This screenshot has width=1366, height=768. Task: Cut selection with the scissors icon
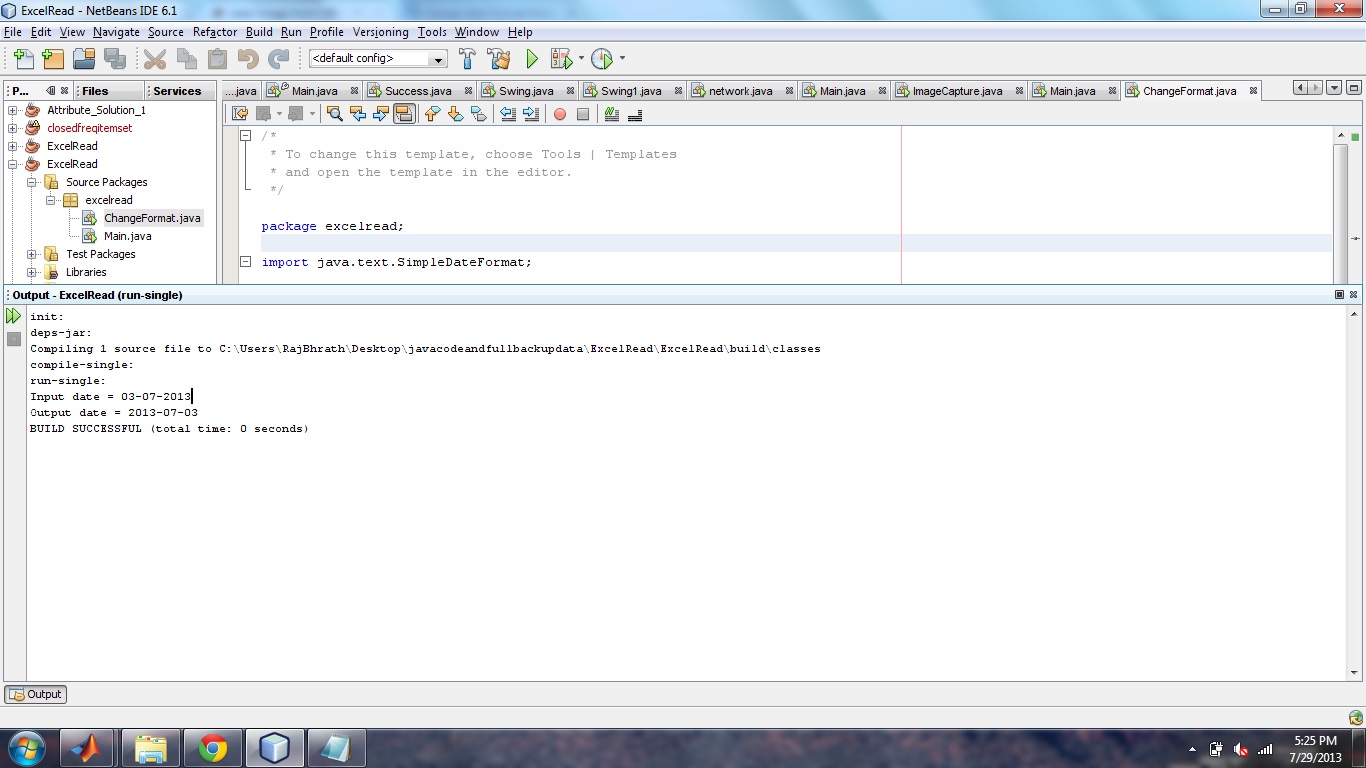[x=155, y=59]
